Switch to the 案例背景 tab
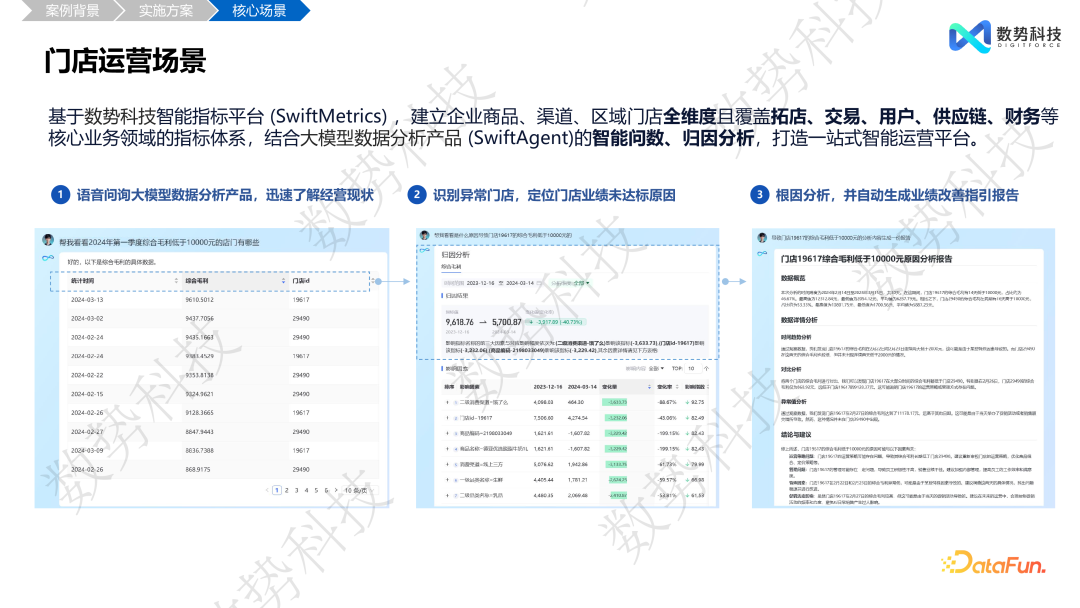This screenshot has height=608, width=1080. [72, 11]
